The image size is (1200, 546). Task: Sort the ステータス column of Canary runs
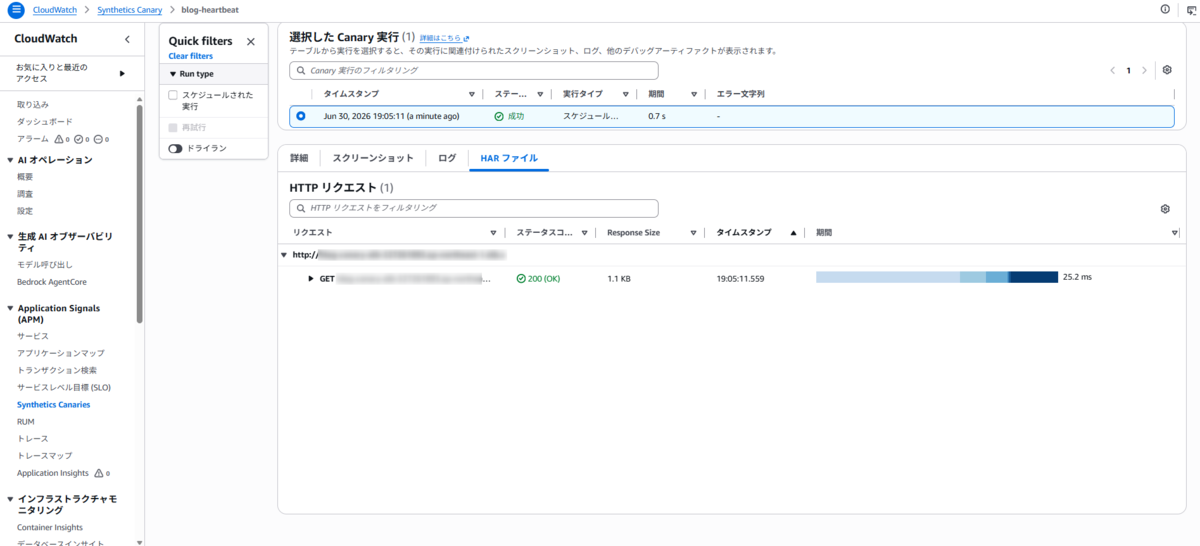pos(540,94)
